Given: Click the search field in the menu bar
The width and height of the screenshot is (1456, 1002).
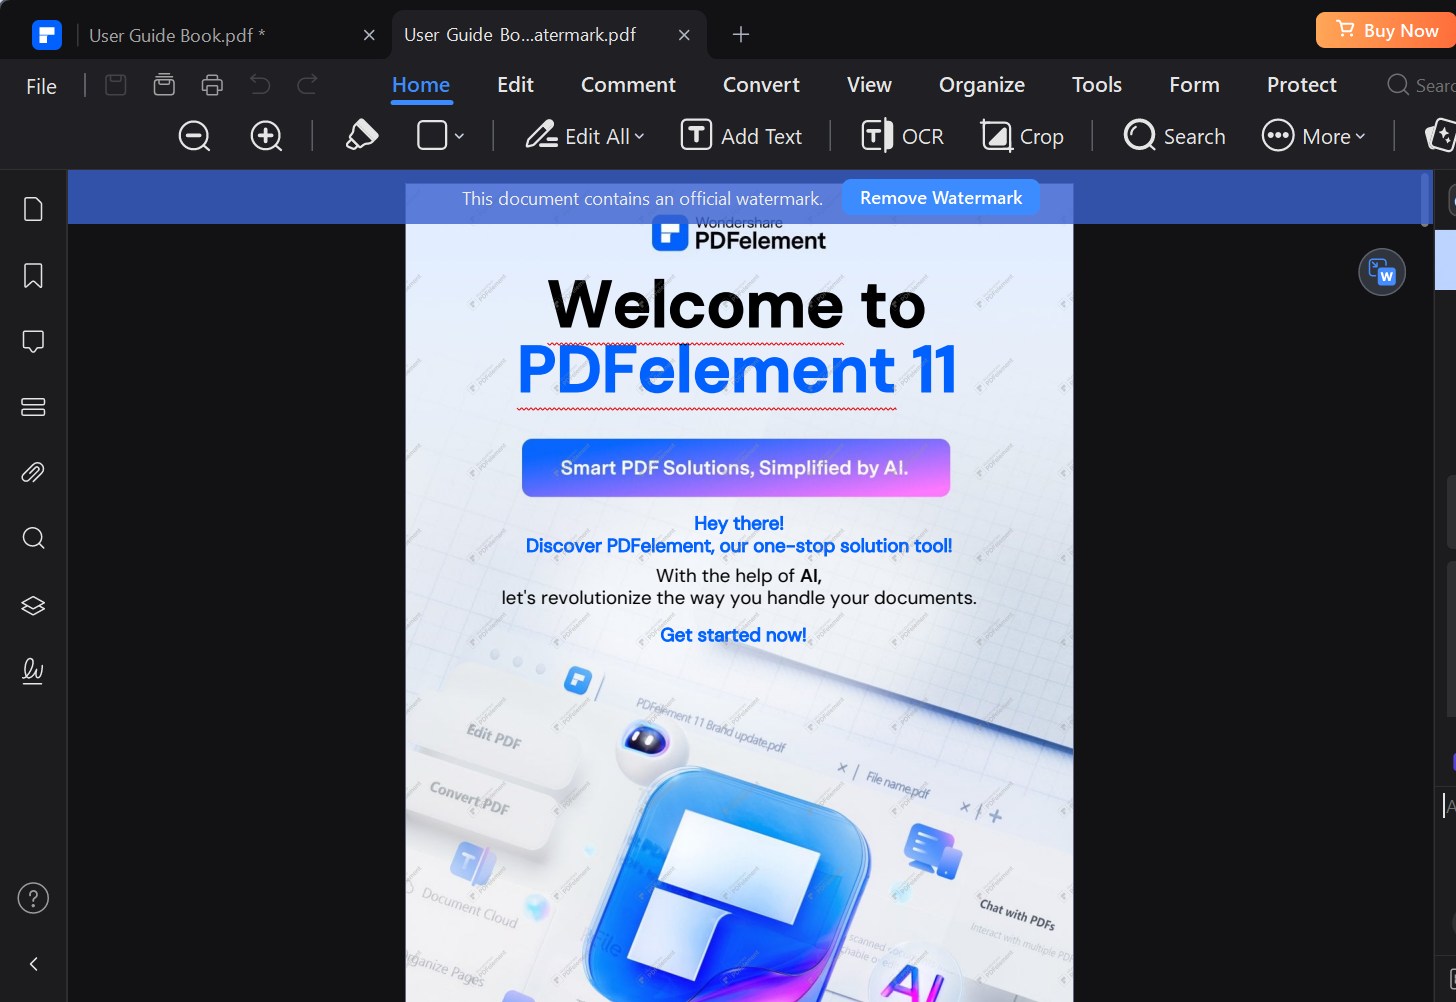Looking at the screenshot, I should click(1421, 85).
